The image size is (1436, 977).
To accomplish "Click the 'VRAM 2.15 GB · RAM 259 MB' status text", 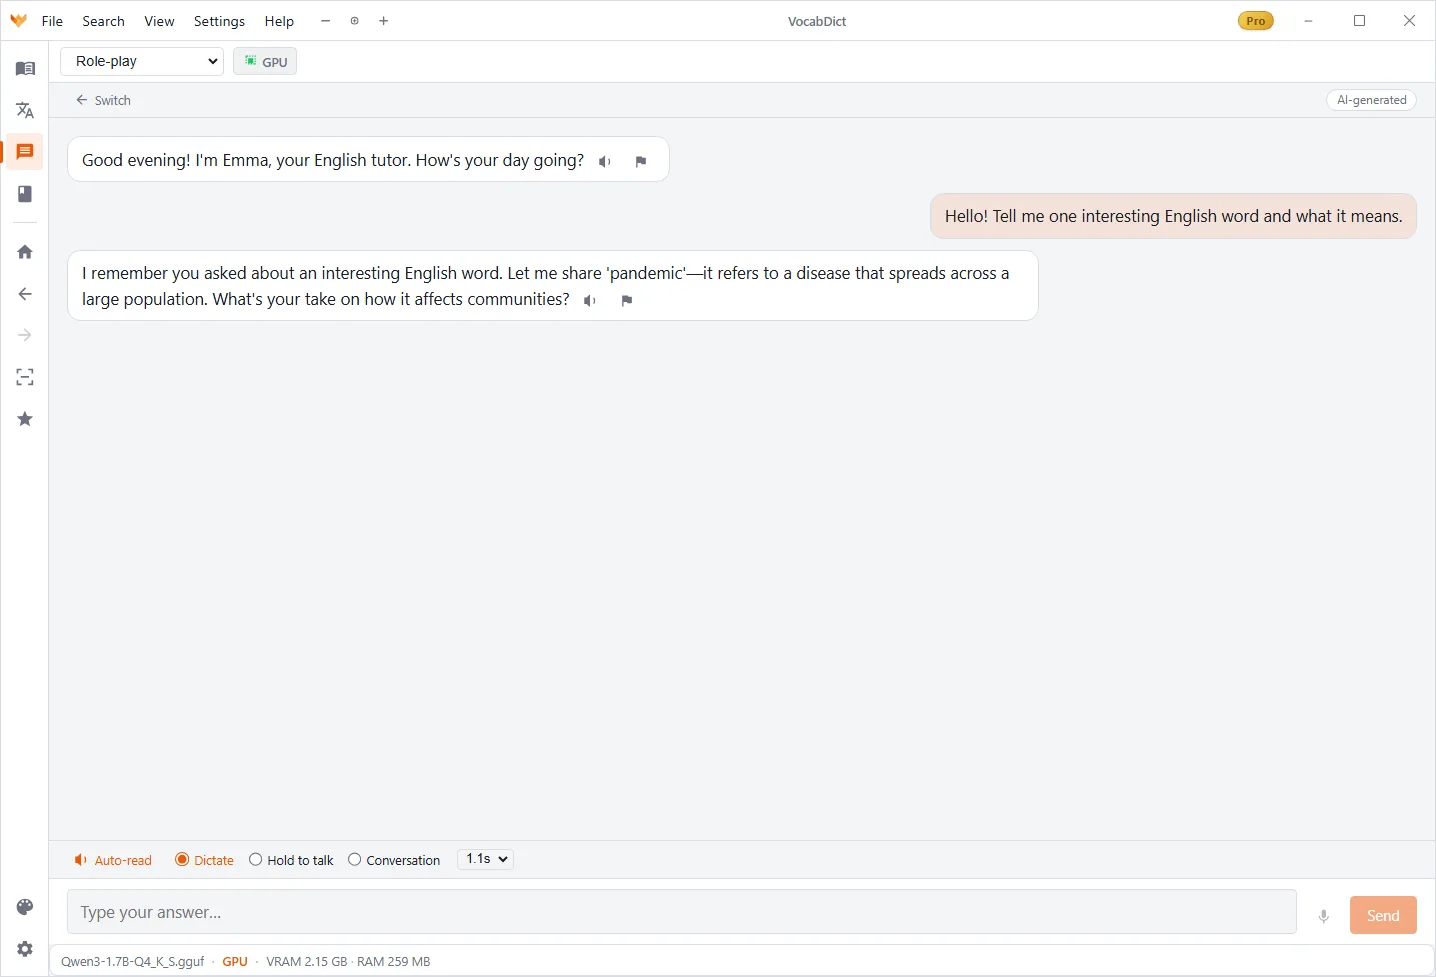I will point(348,962).
